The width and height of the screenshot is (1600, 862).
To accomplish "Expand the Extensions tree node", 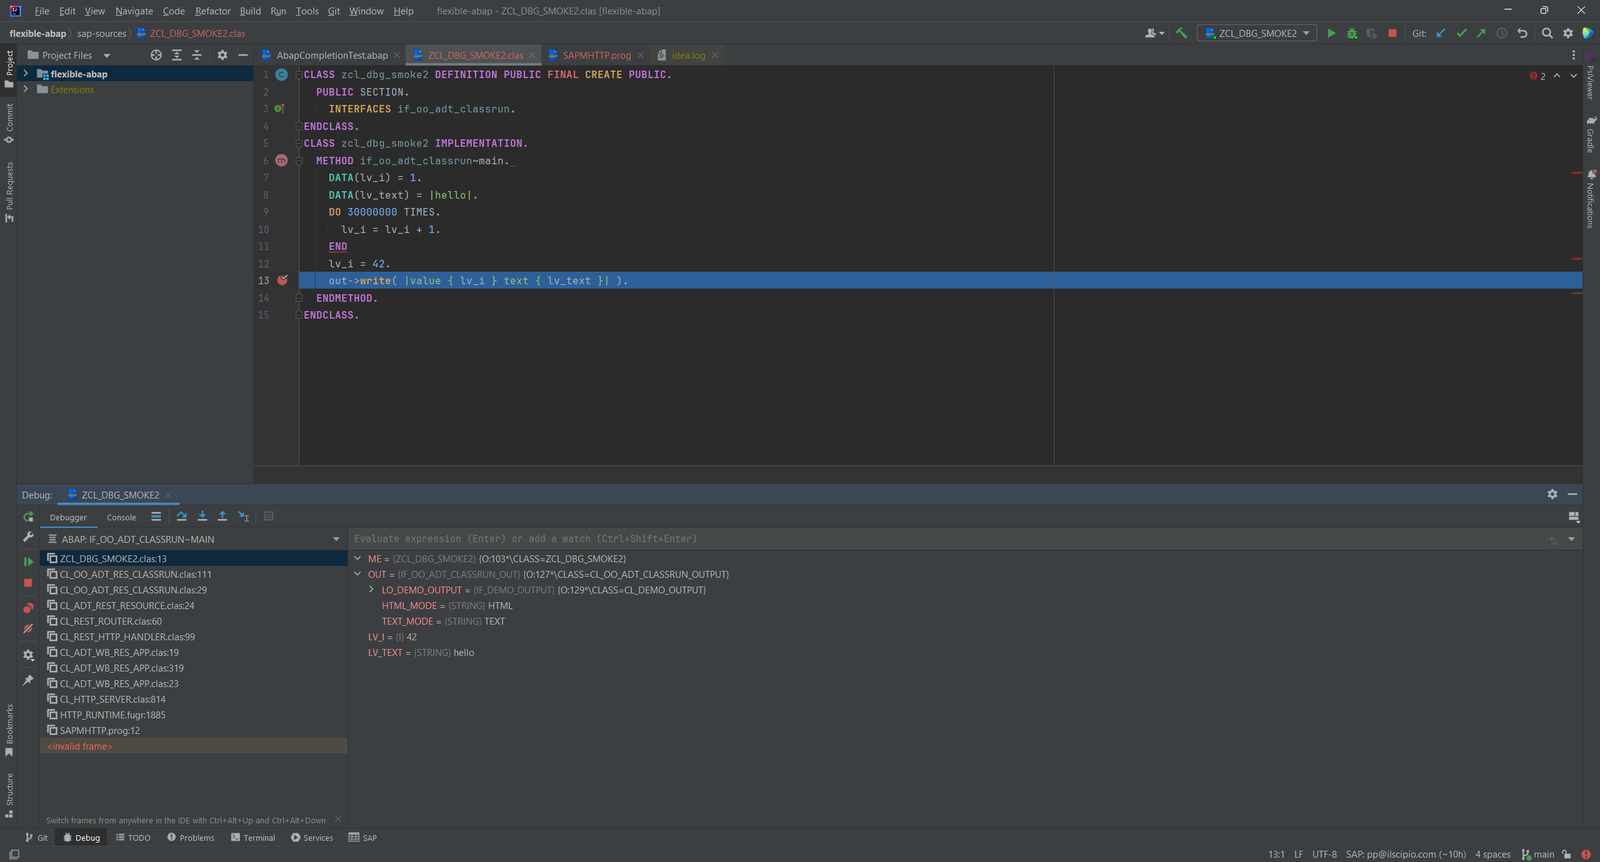I will coord(26,90).
